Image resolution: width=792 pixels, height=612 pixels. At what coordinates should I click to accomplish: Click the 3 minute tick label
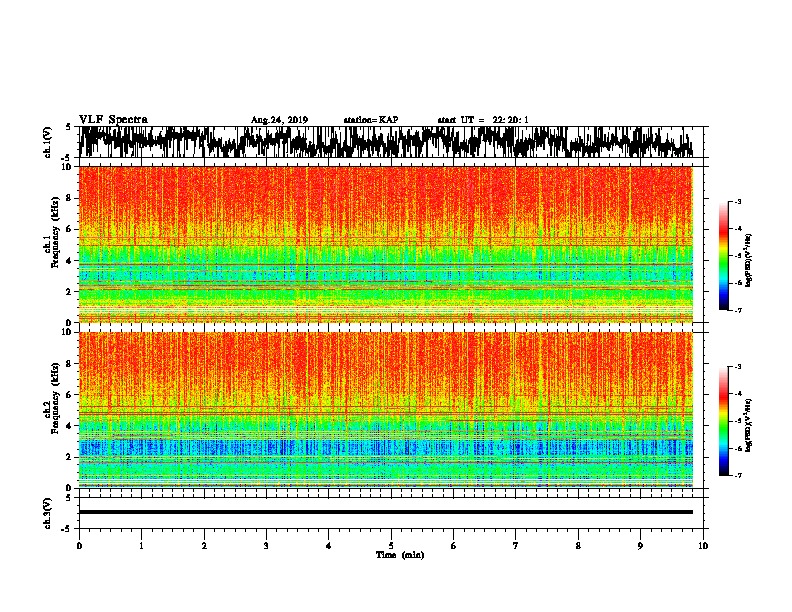click(266, 545)
